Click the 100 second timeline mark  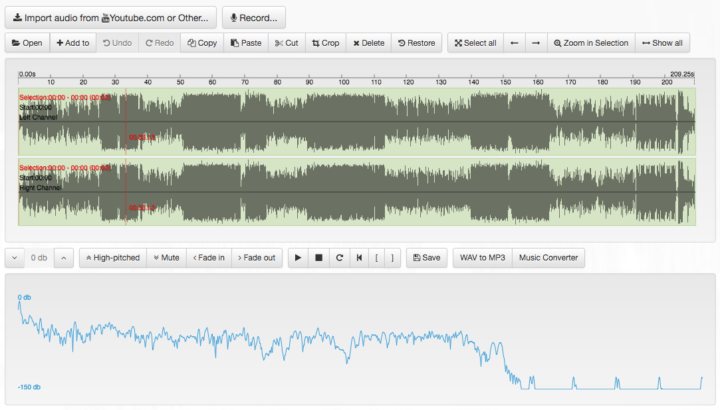point(343,81)
